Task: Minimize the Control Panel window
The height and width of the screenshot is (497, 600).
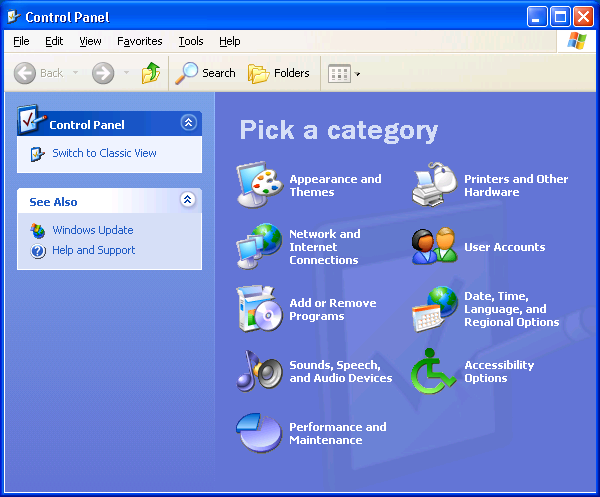Action: (x=536, y=17)
